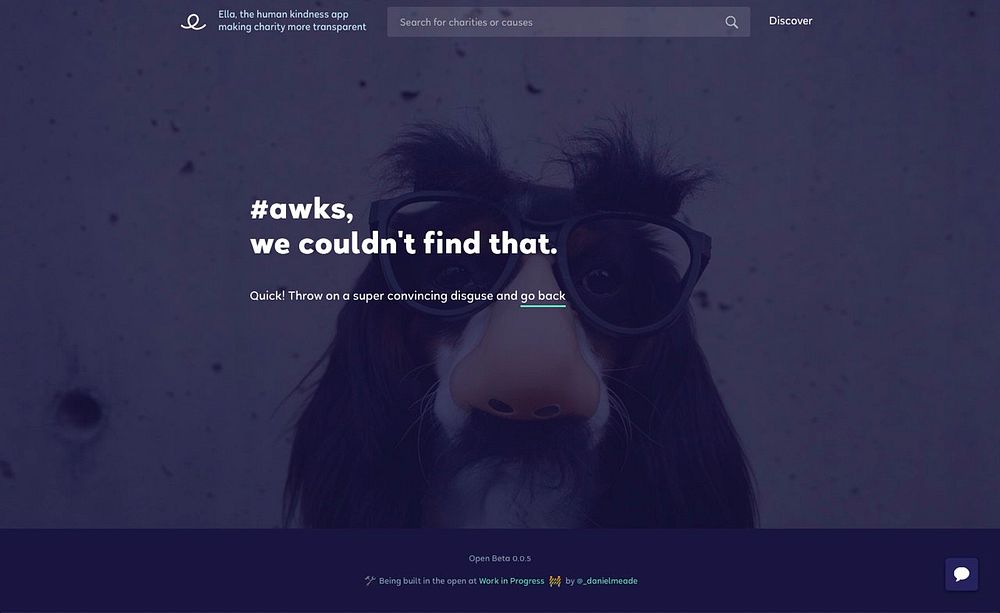The height and width of the screenshot is (613, 1000).
Task: Click the yellow construction barrier emoji
Action: (x=555, y=580)
